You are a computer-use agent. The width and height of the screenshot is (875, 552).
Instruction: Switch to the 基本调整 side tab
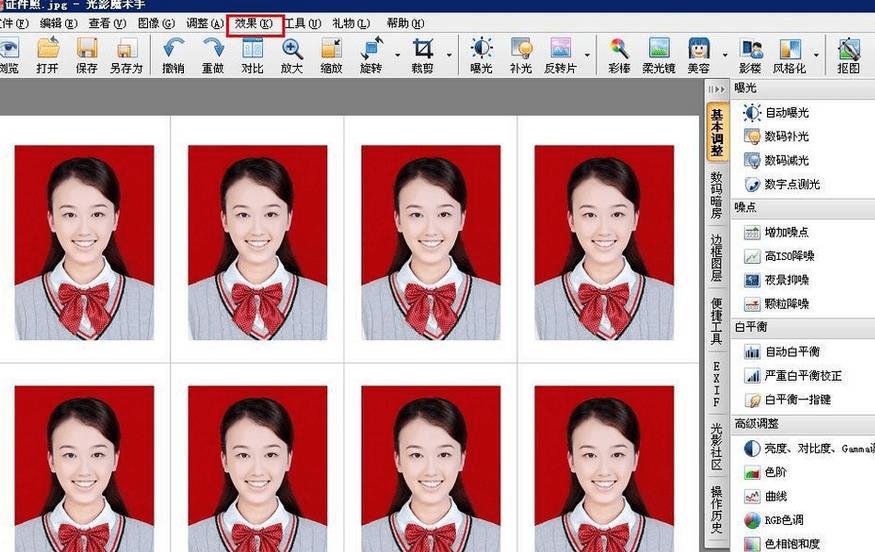click(717, 132)
